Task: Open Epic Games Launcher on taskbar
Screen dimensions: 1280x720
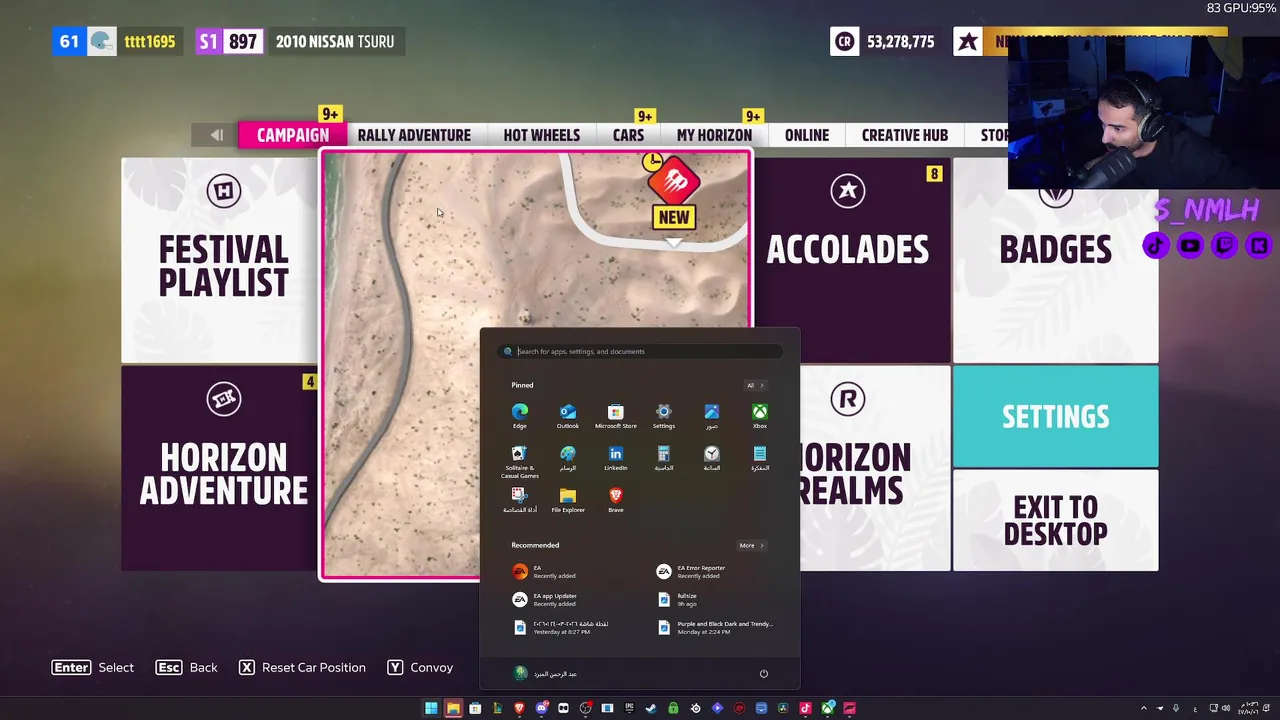Action: tap(630, 708)
